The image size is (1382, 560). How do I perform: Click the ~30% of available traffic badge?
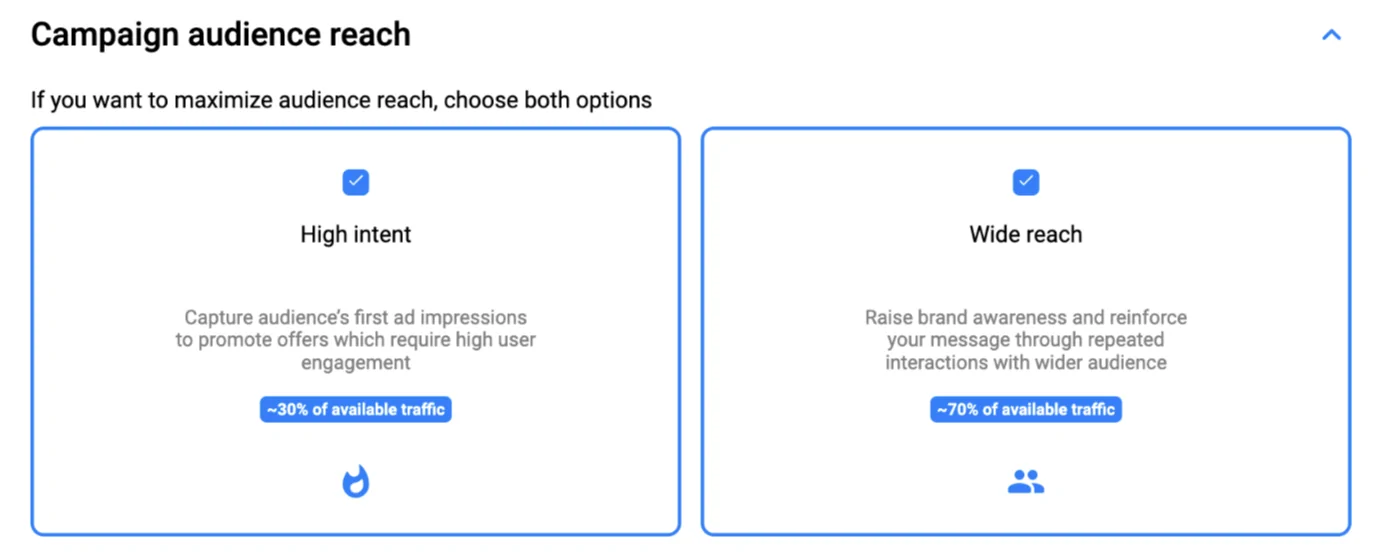(x=356, y=410)
